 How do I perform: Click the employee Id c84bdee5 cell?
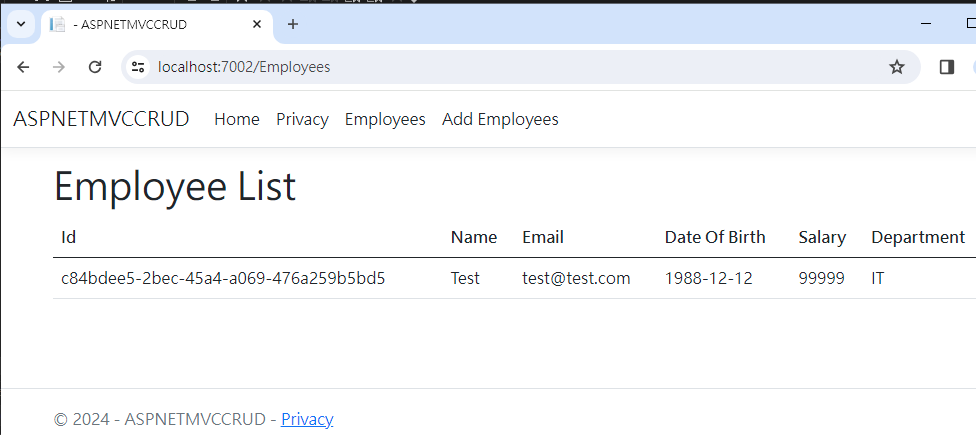pos(223,278)
